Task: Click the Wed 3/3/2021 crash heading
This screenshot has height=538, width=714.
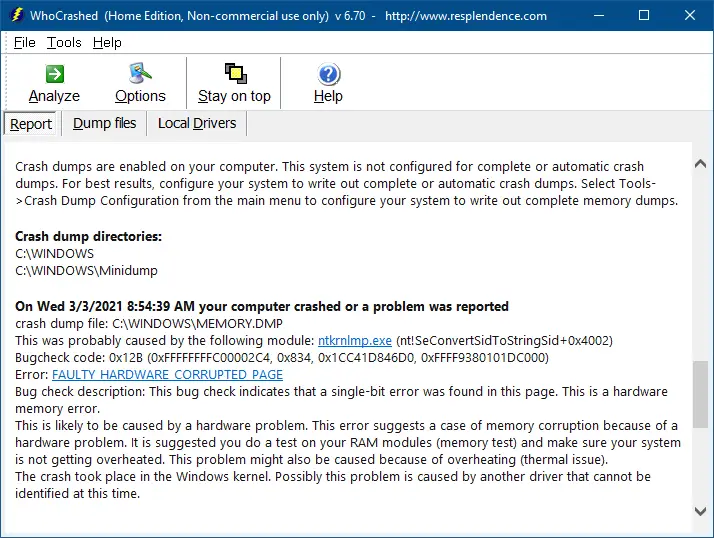Action: click(x=262, y=307)
